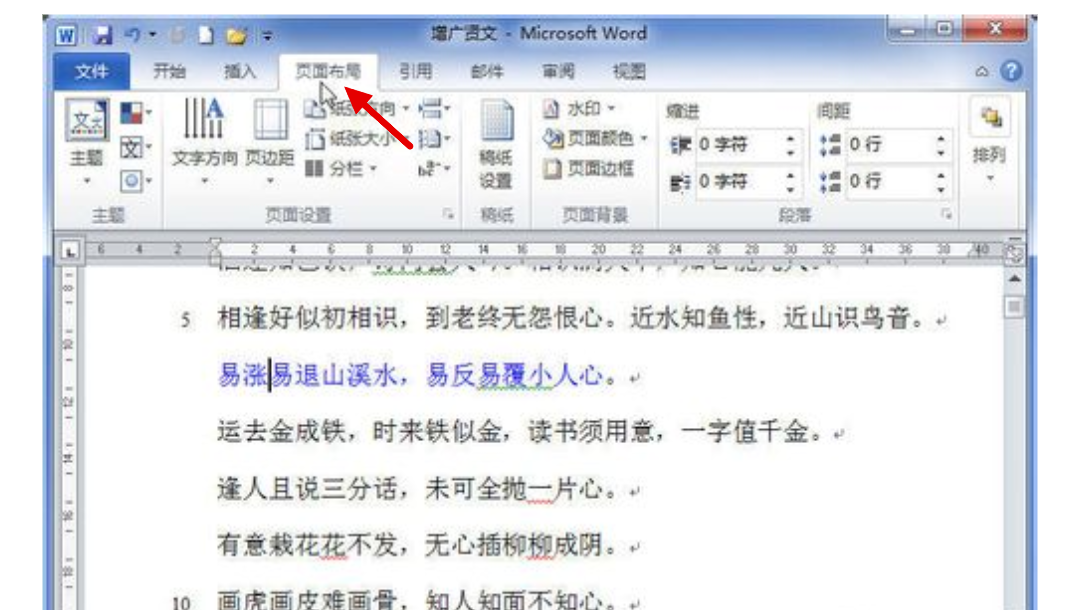Open the line numbers icon dropdown
This screenshot has width=1080, height=610.
[435, 138]
